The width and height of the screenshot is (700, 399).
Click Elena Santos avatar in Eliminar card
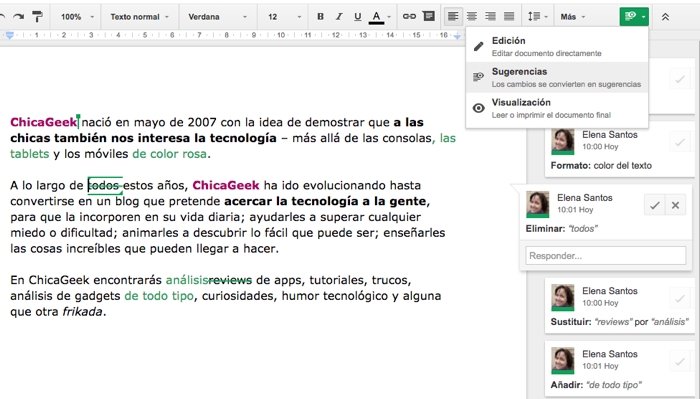click(538, 204)
